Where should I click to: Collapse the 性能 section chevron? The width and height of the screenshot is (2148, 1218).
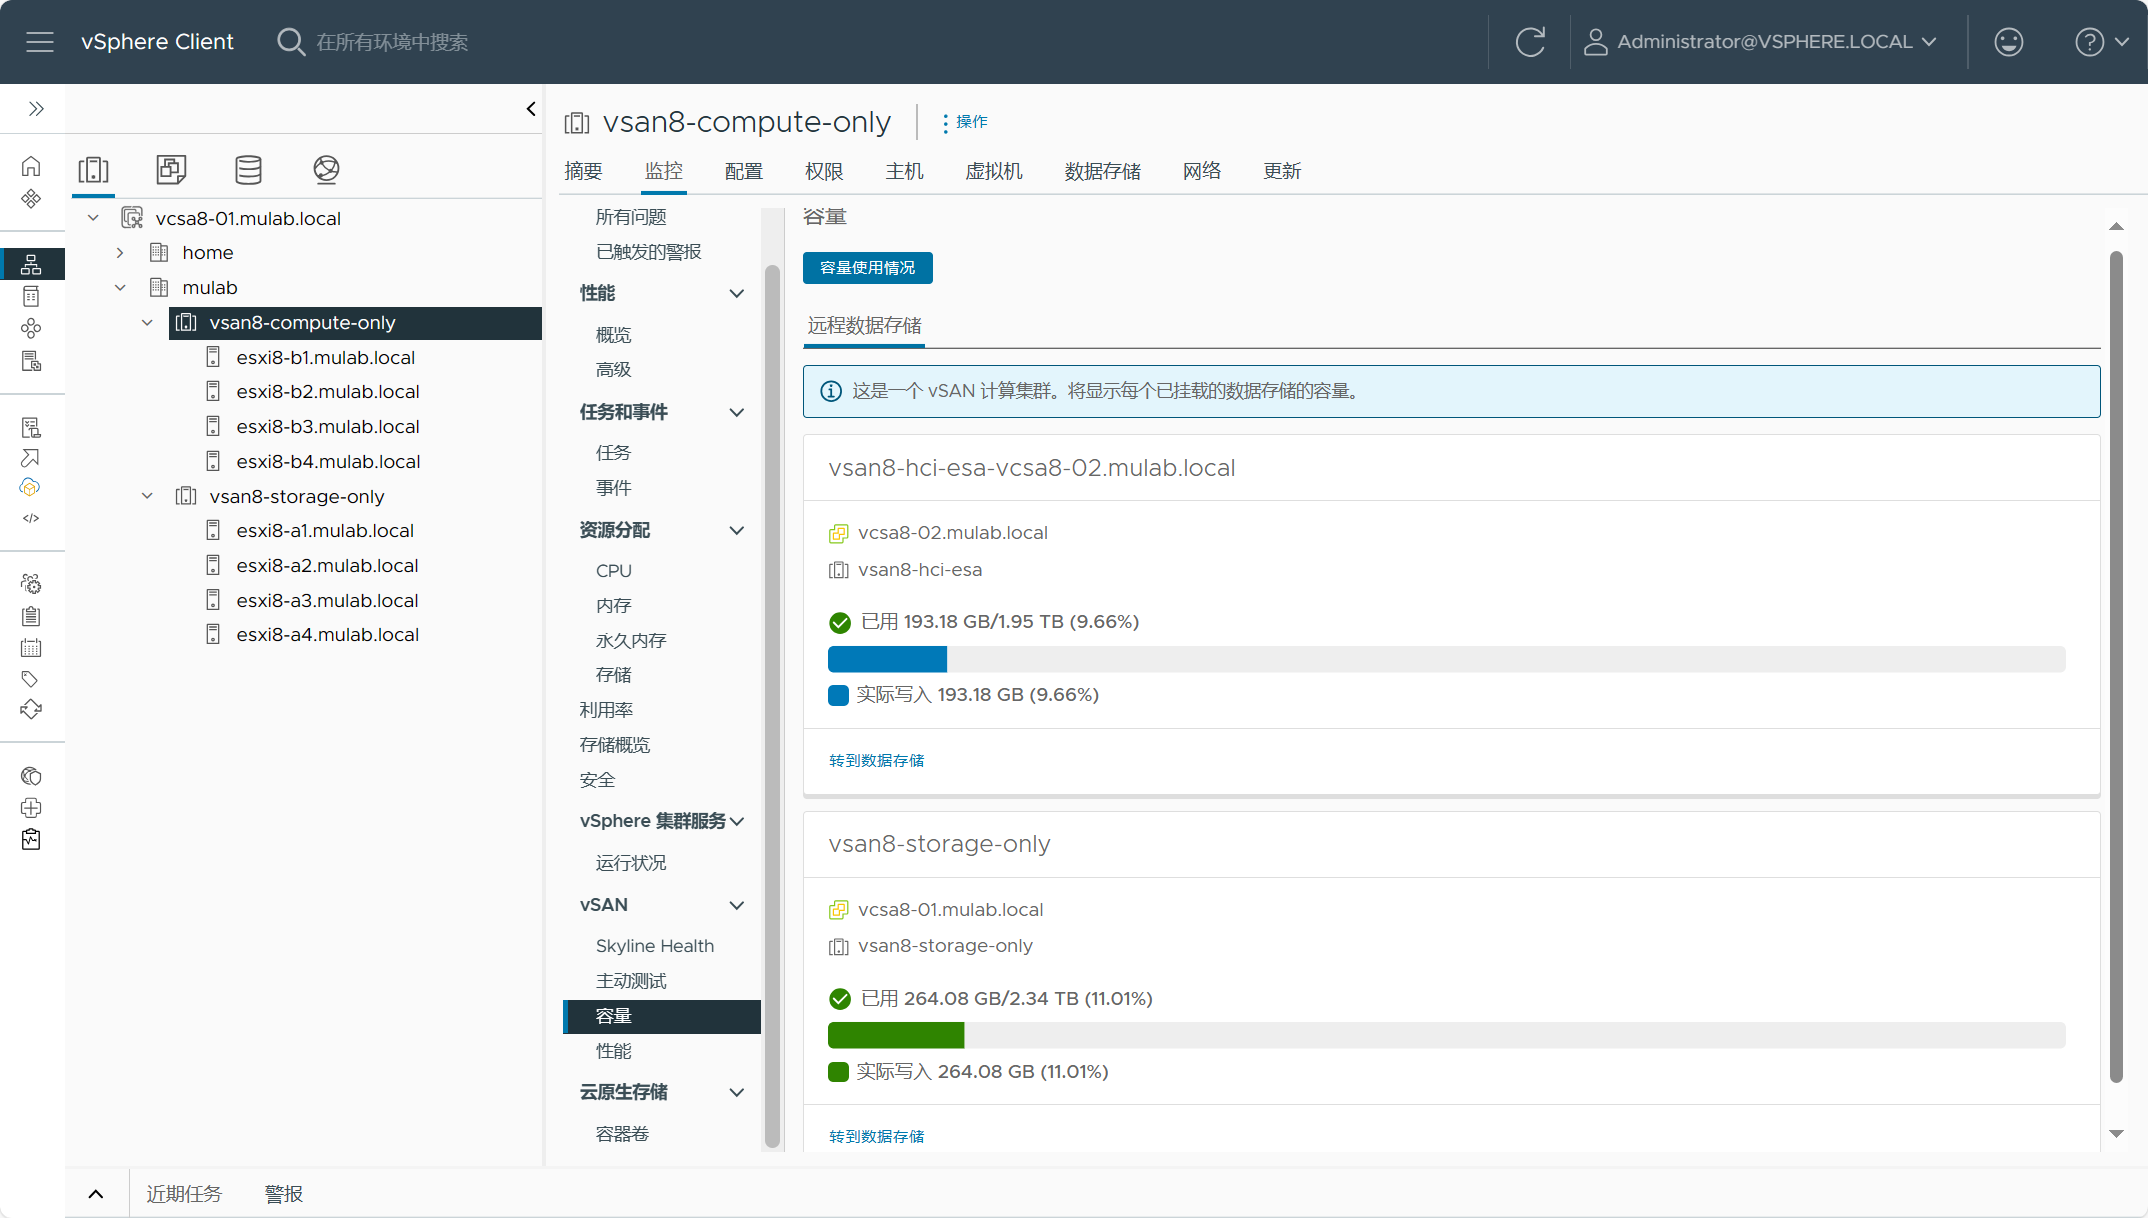click(737, 294)
